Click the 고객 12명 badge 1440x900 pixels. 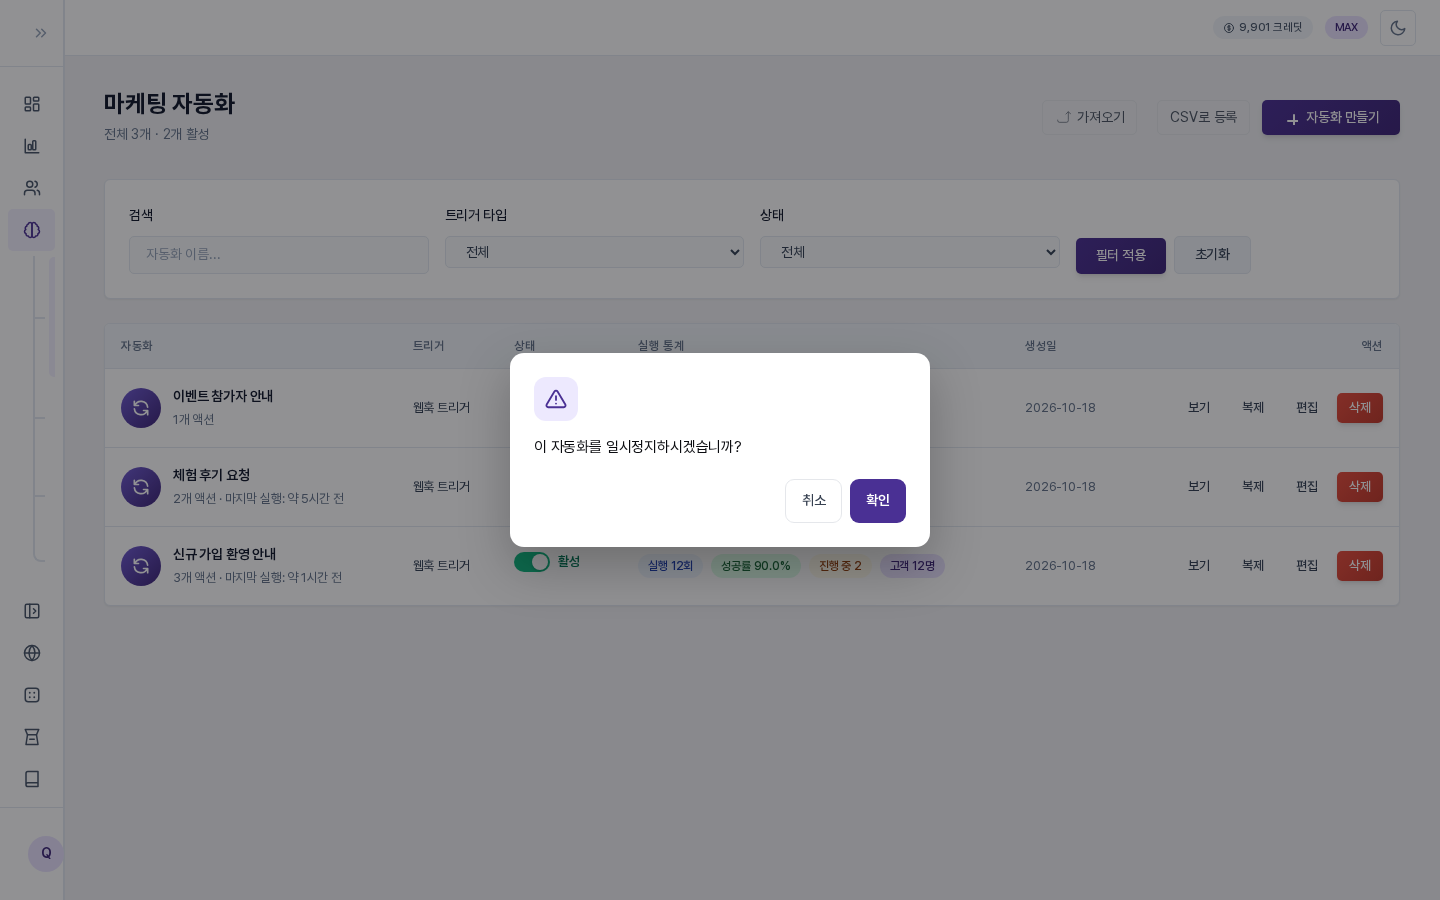point(912,566)
